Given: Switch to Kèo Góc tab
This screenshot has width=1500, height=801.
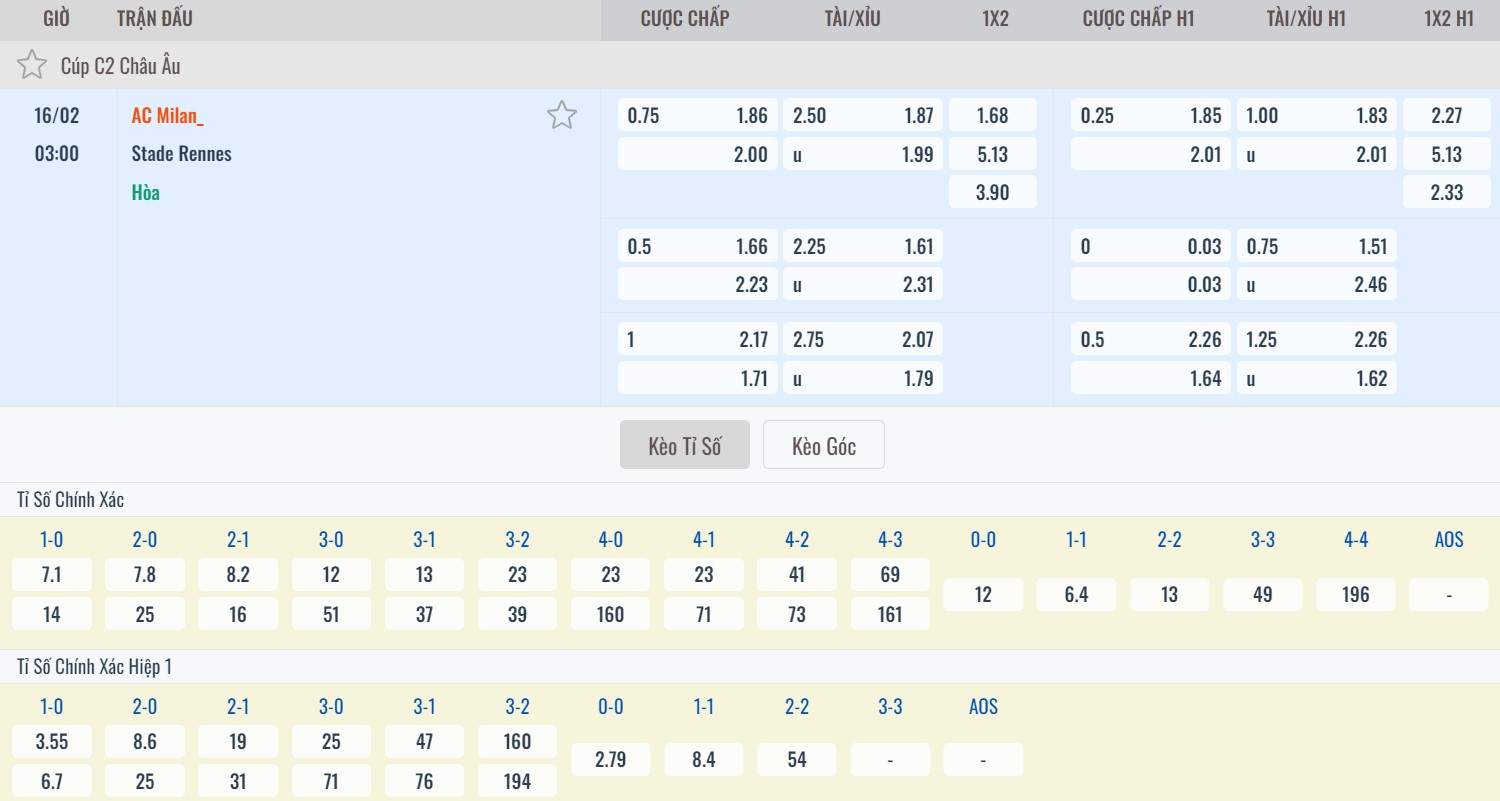Looking at the screenshot, I should tap(823, 446).
